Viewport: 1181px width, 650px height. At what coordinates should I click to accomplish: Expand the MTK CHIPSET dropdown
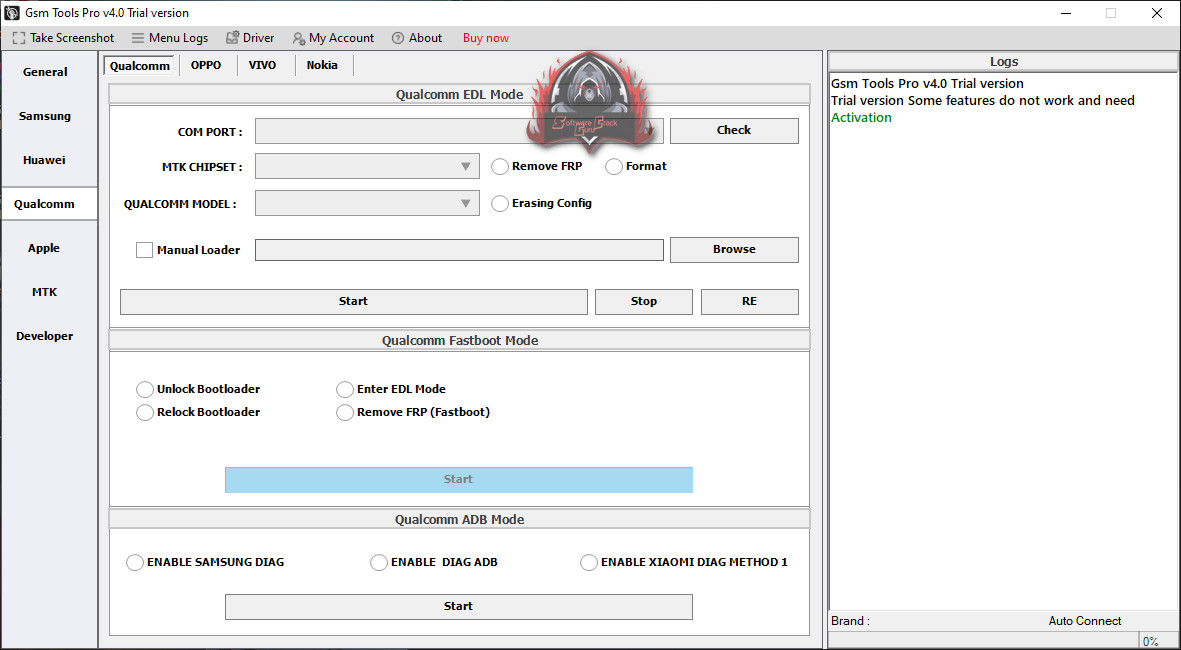tap(367, 166)
